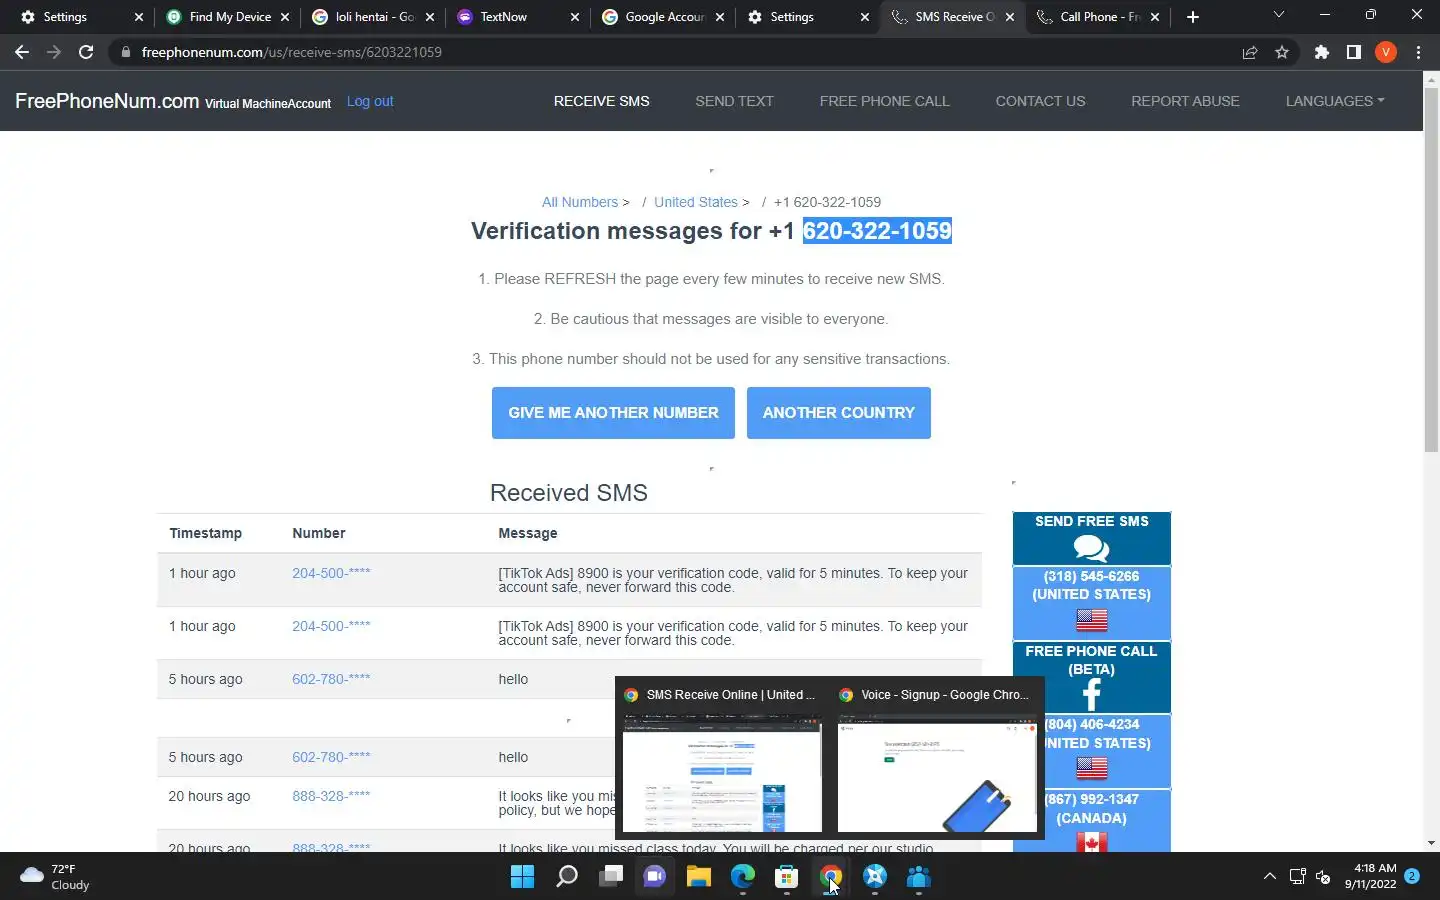Viewport: 1440px width, 900px height.
Task: Open a new browser tab
Action: tap(1192, 17)
